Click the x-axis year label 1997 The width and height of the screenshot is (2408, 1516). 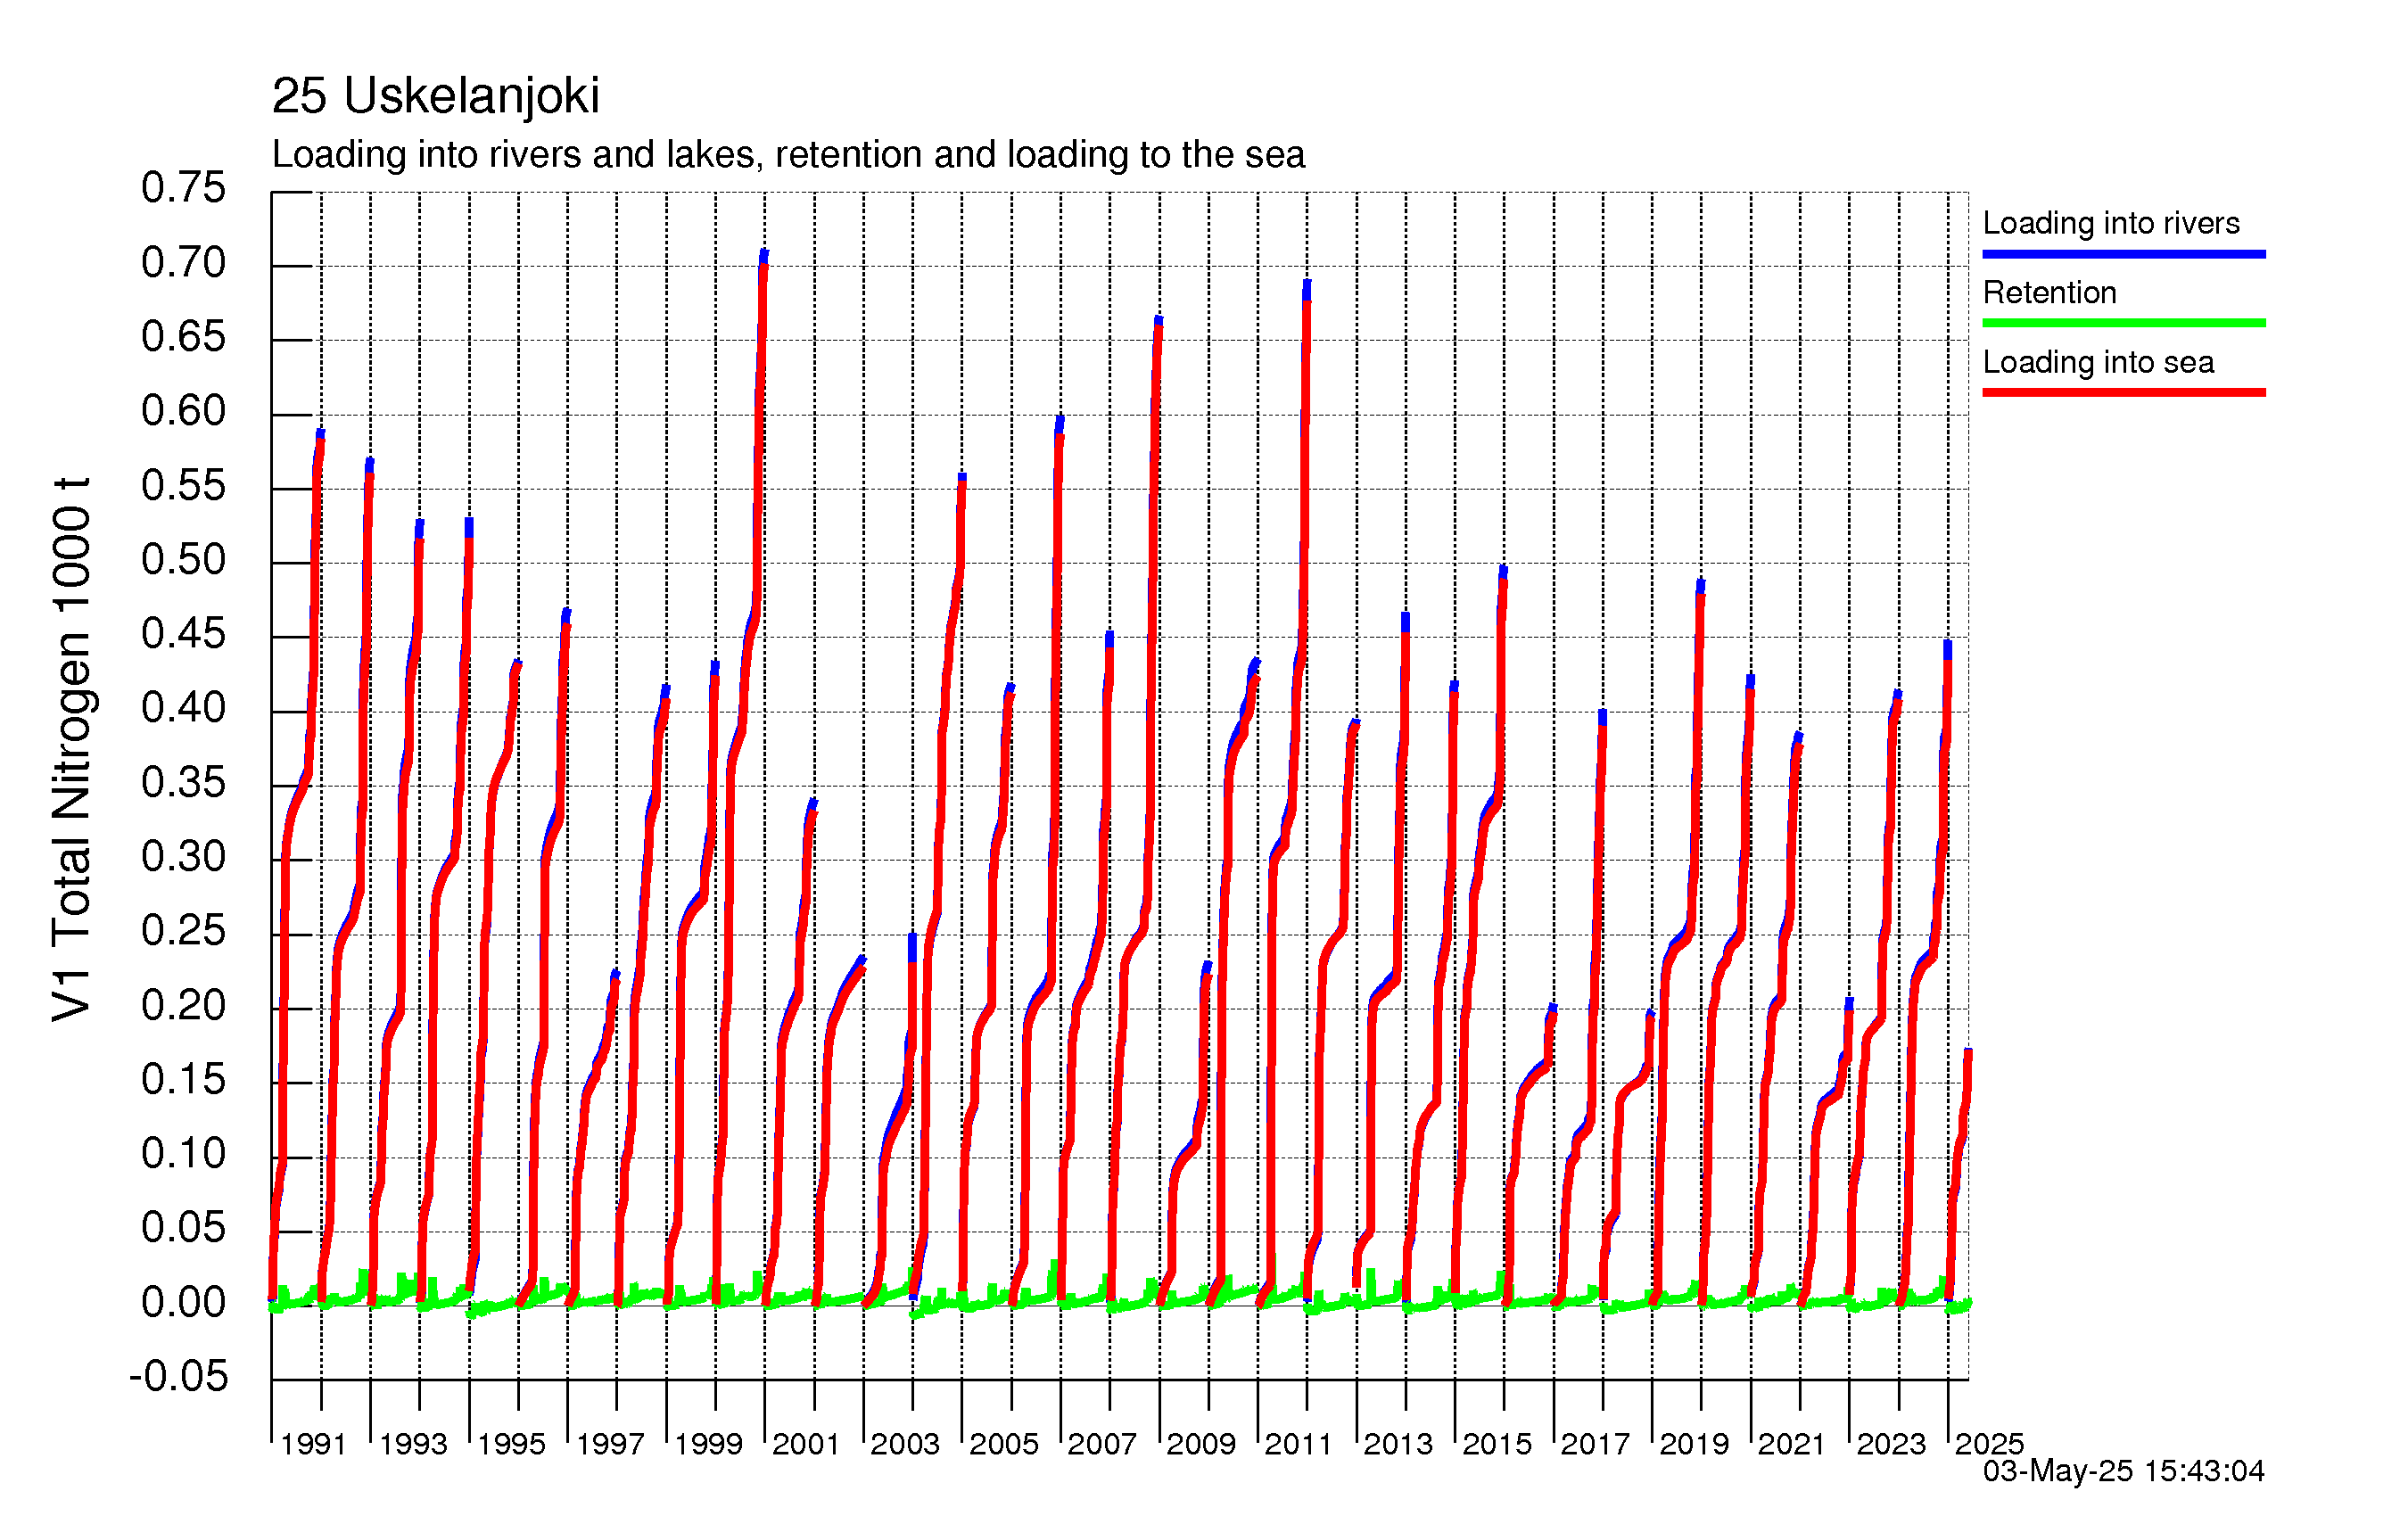pyautogui.click(x=610, y=1444)
